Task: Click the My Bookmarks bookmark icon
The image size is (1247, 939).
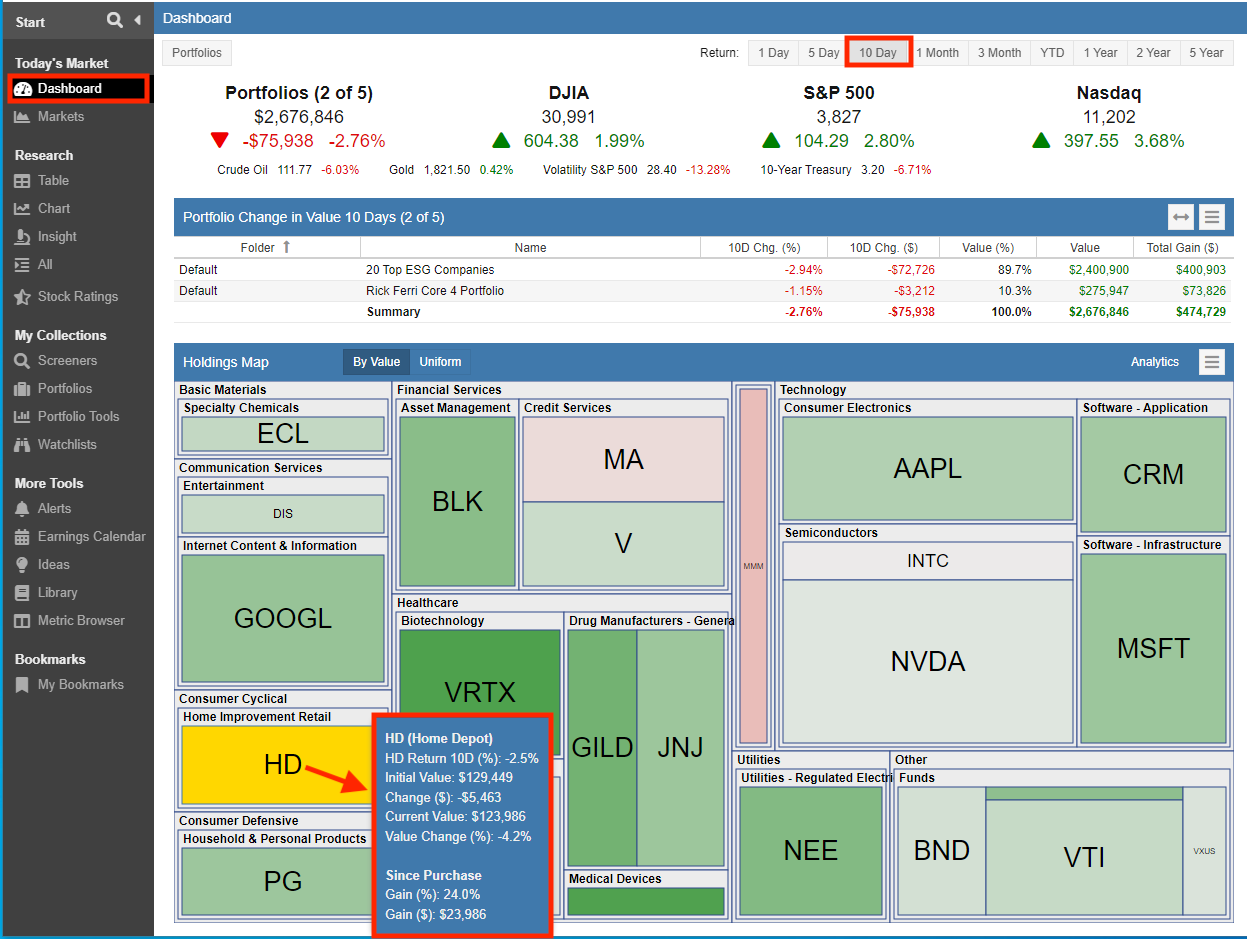Action: 22,685
